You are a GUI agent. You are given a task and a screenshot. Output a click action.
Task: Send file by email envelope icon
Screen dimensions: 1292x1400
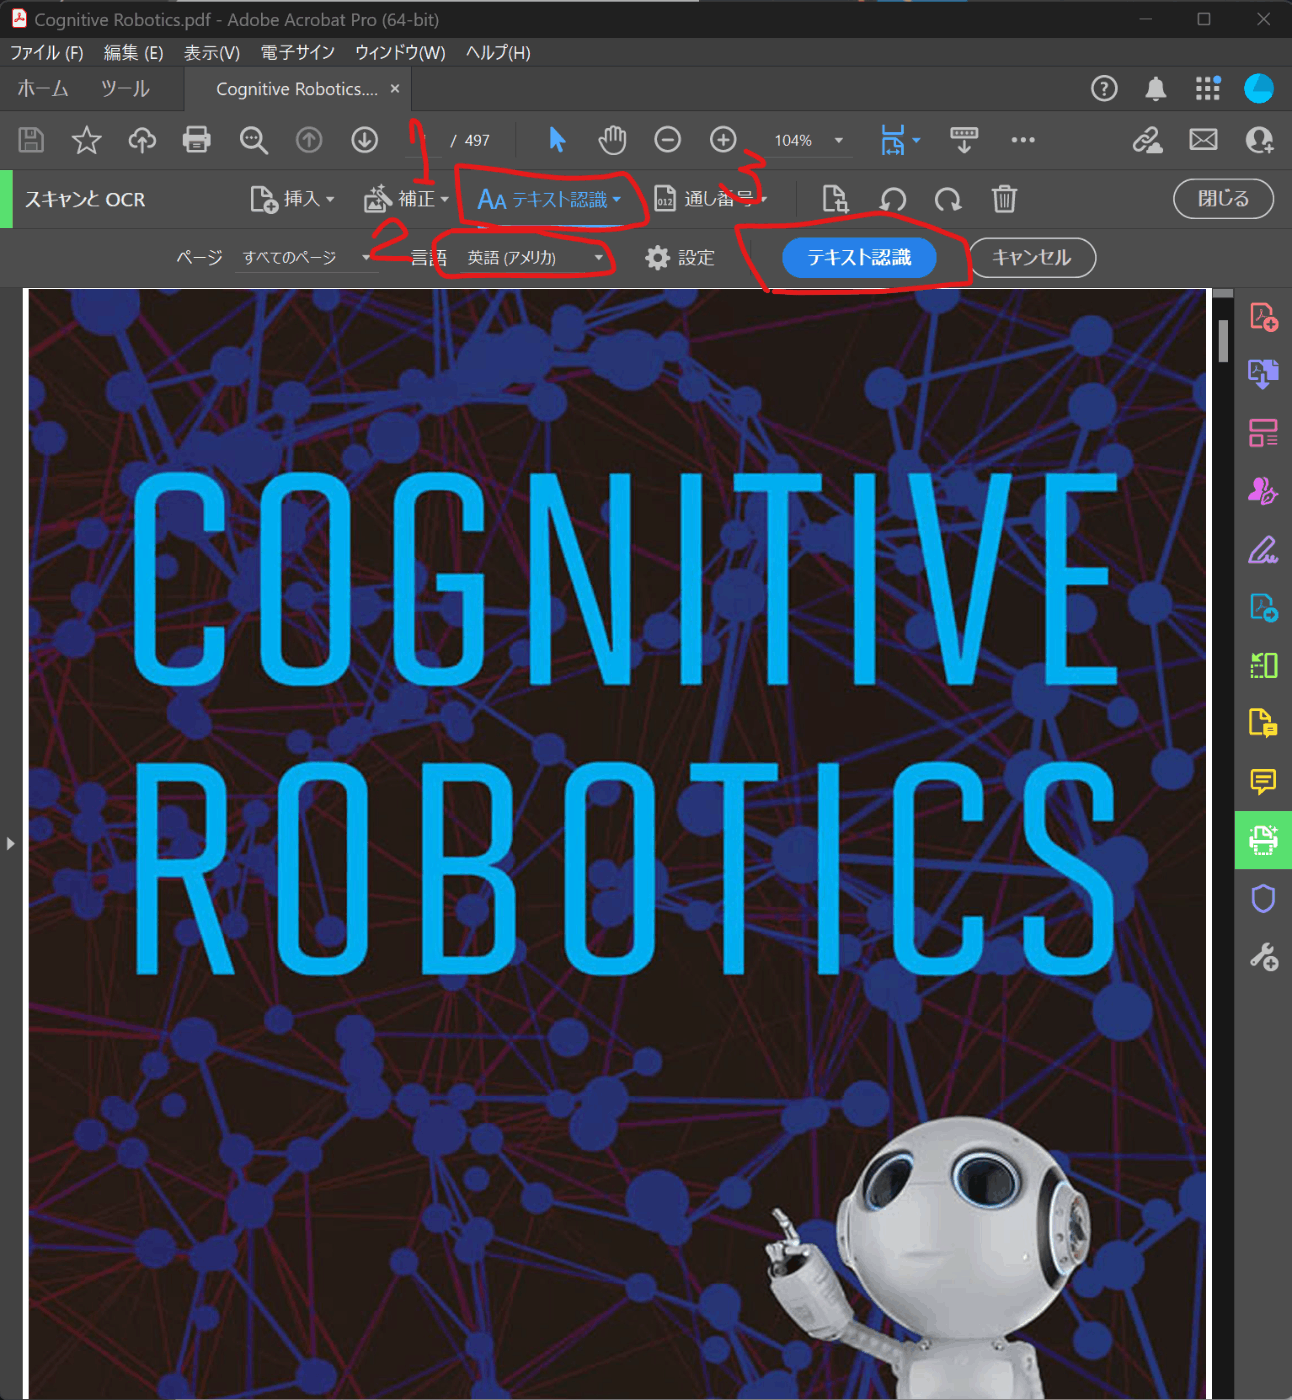(x=1203, y=140)
